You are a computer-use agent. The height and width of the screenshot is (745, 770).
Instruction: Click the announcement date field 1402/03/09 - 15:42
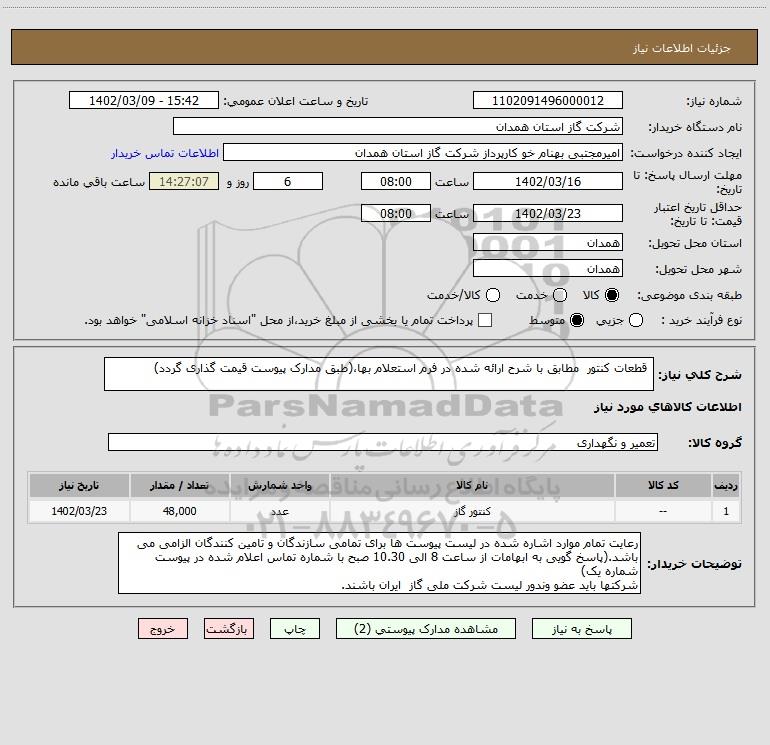[144, 100]
